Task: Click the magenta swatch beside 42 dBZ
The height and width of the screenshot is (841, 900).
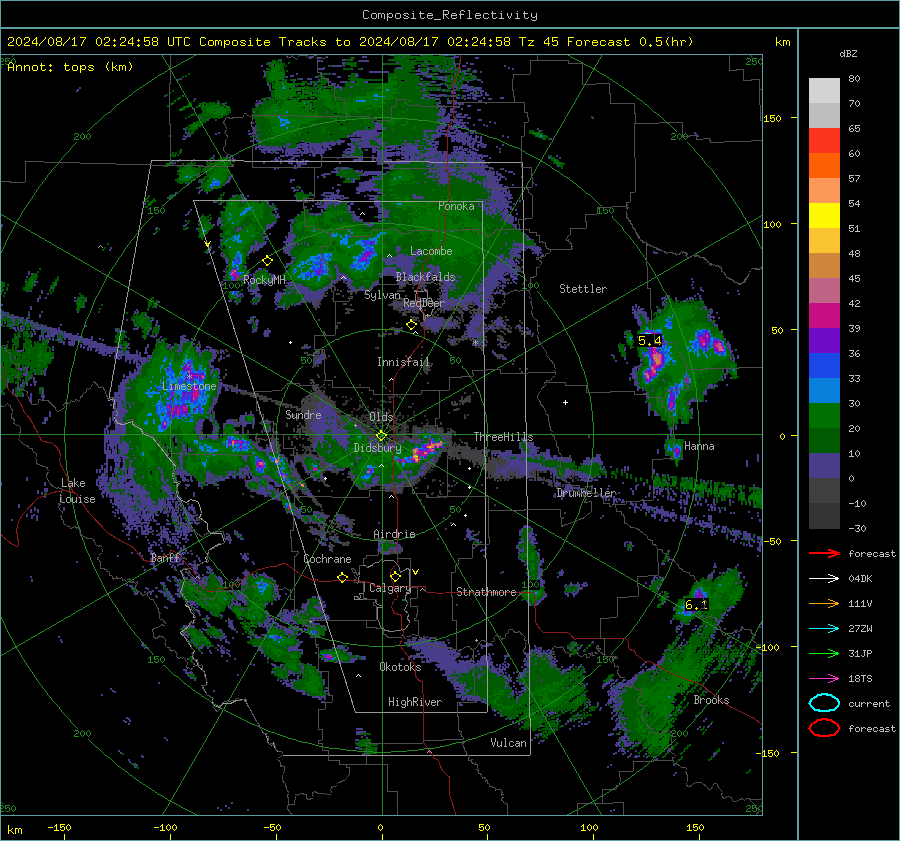Action: click(x=824, y=316)
